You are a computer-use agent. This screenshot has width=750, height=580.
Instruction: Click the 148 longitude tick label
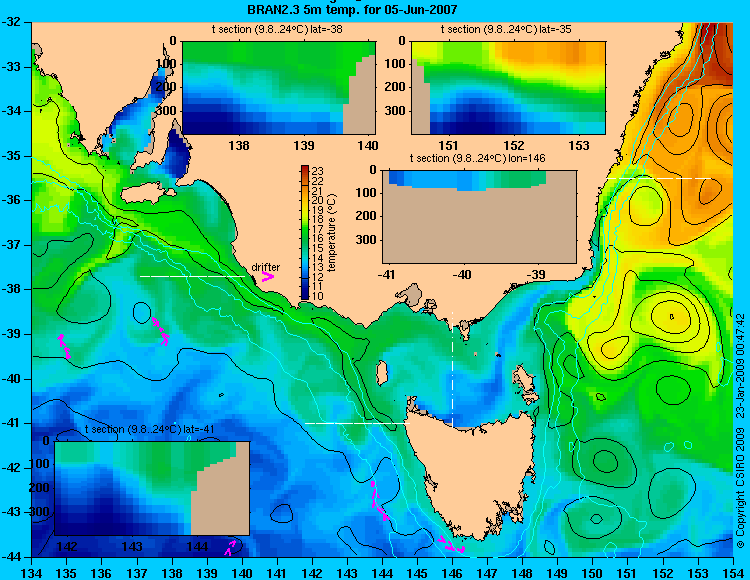click(522, 573)
